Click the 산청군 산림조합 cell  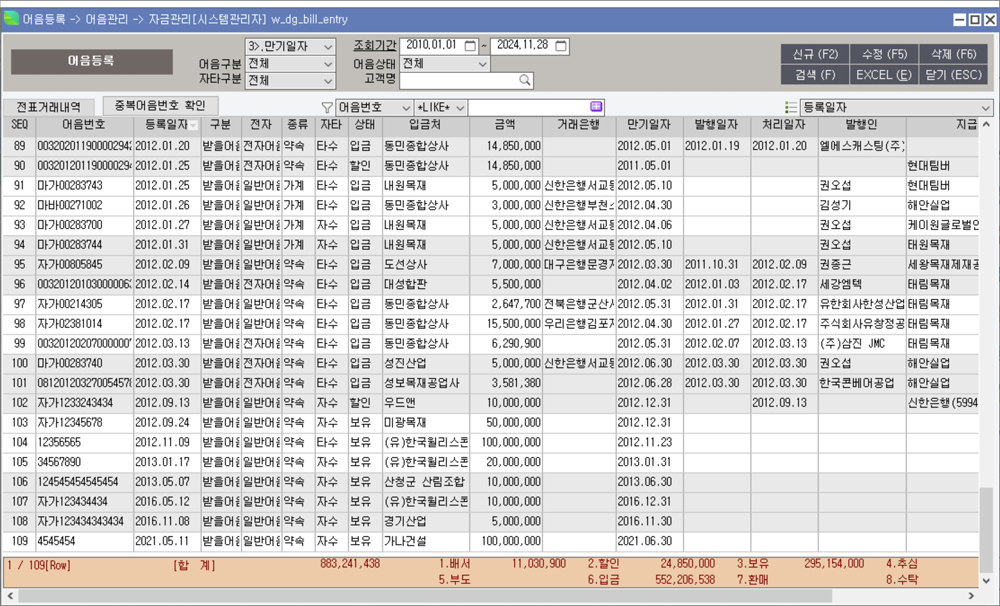426,482
